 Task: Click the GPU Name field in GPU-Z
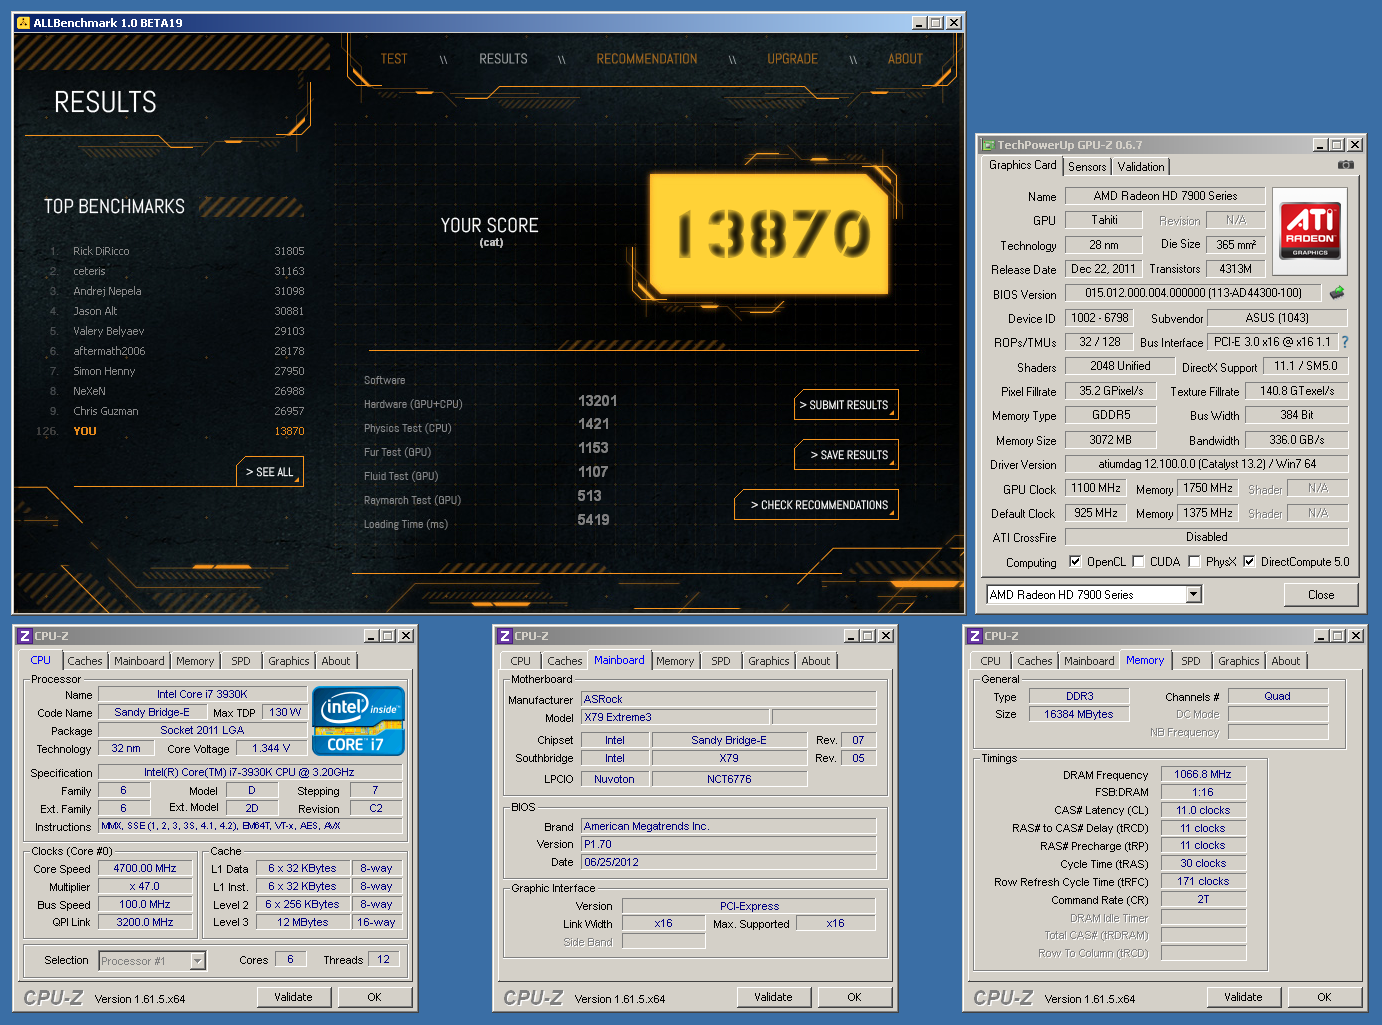[1165, 196]
